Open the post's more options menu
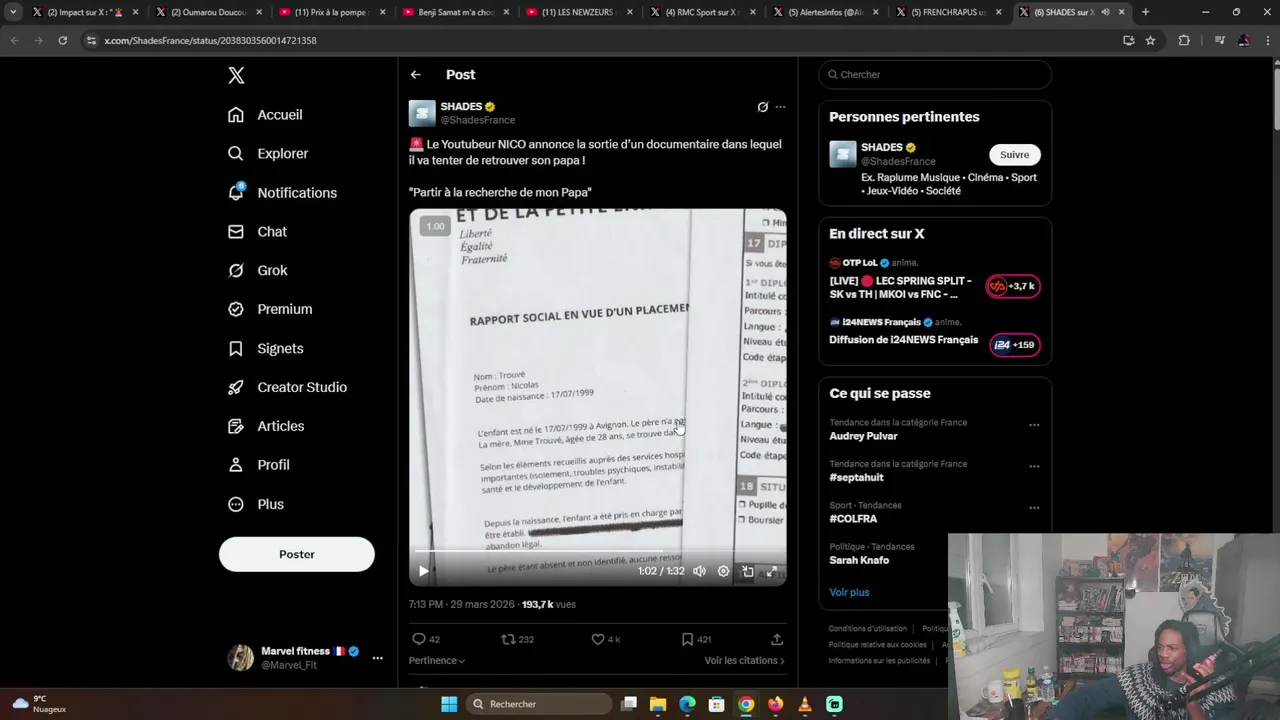Screen dimensions: 1280x720 pos(780,107)
